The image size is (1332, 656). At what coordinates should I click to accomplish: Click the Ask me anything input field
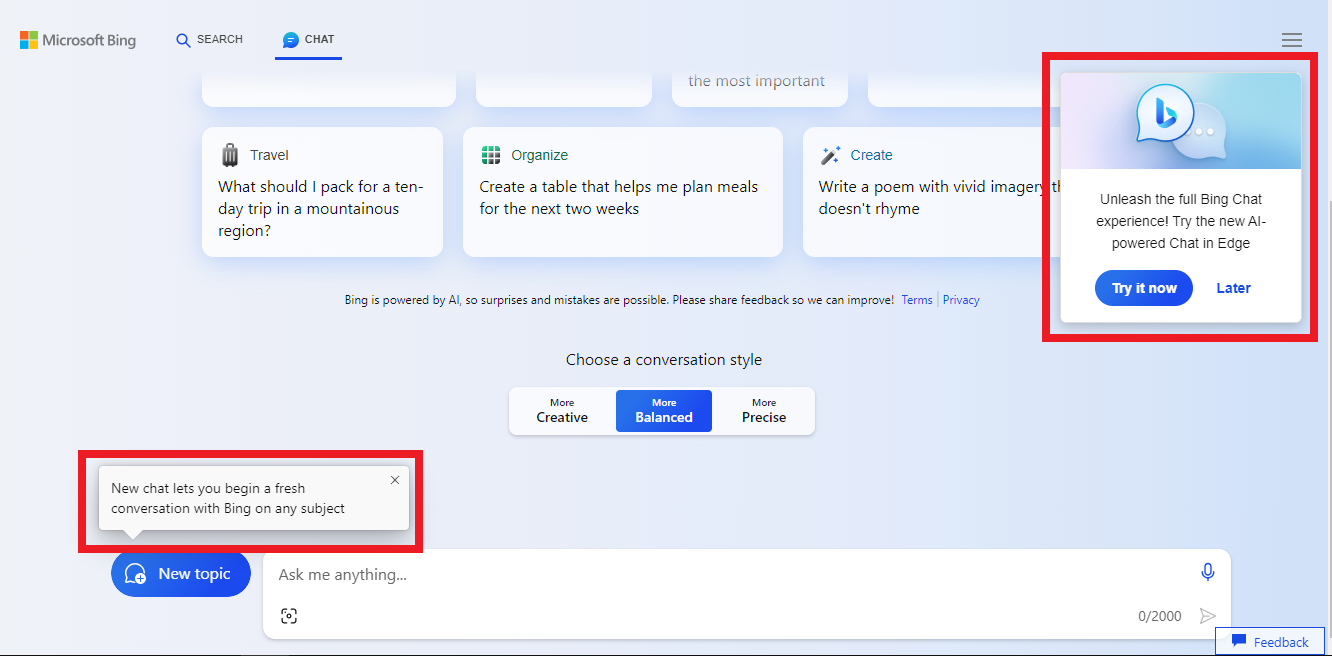coord(700,575)
